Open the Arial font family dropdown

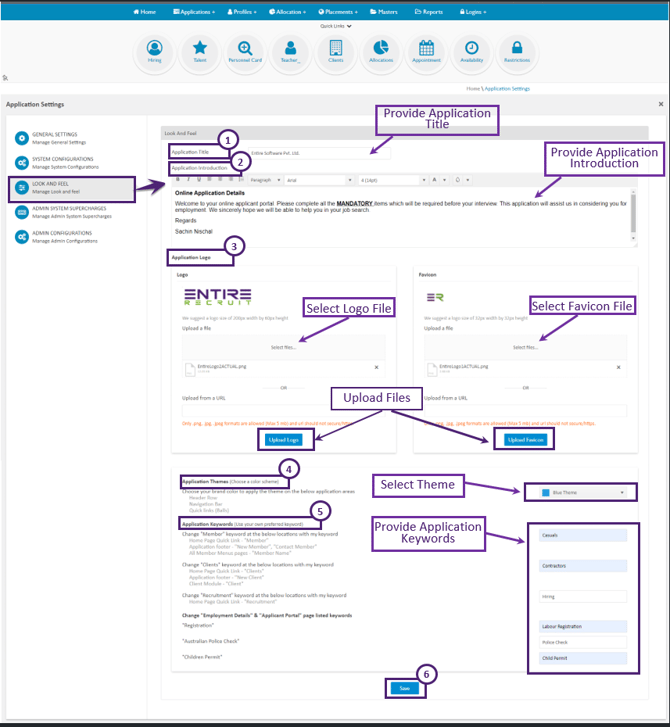pos(313,180)
